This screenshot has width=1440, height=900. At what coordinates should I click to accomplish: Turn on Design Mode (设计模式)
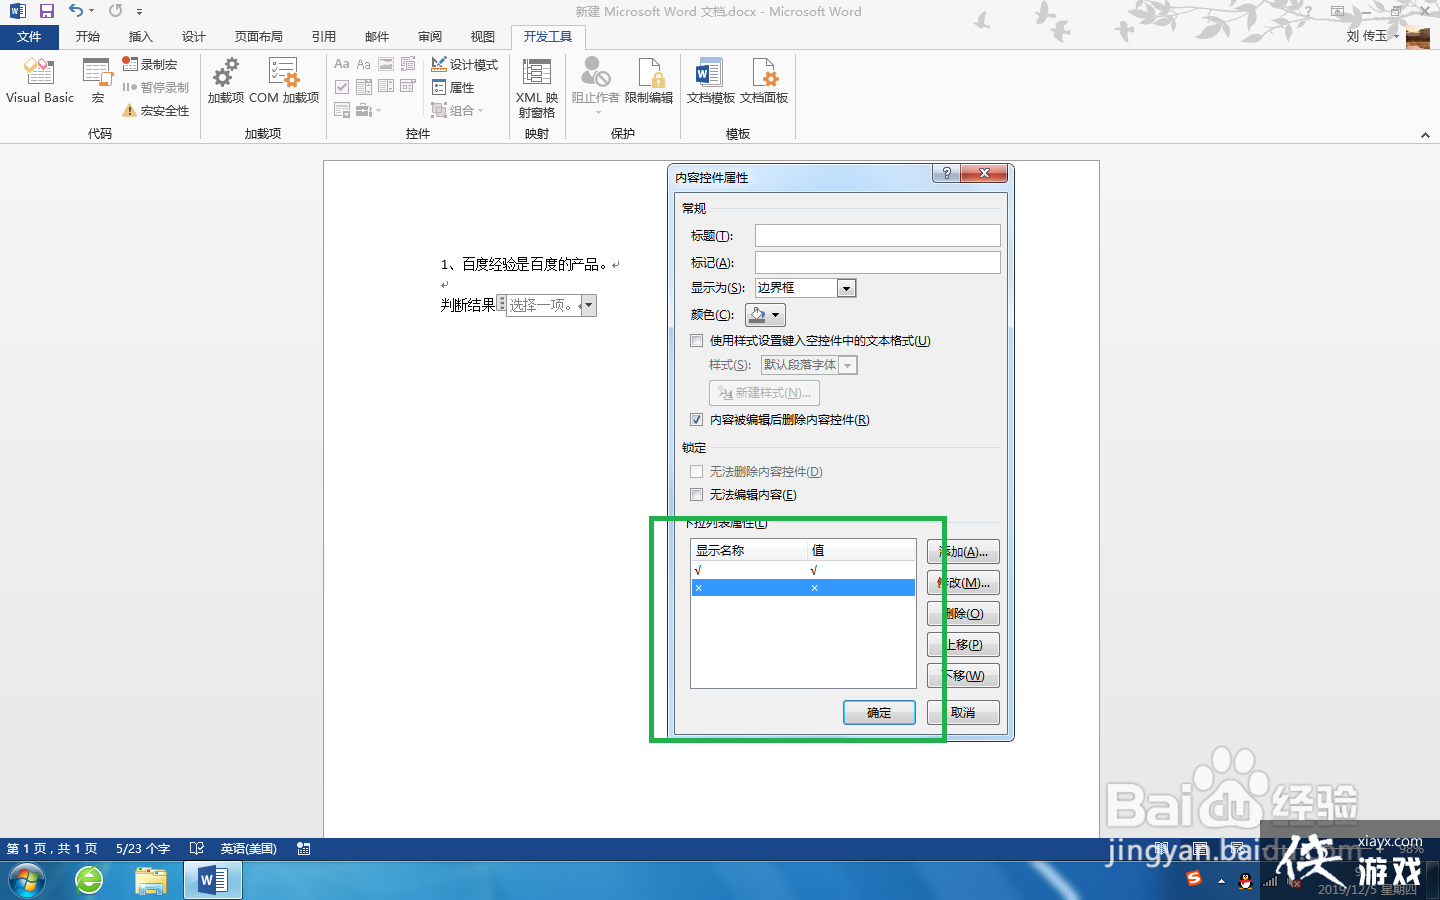[x=465, y=64]
